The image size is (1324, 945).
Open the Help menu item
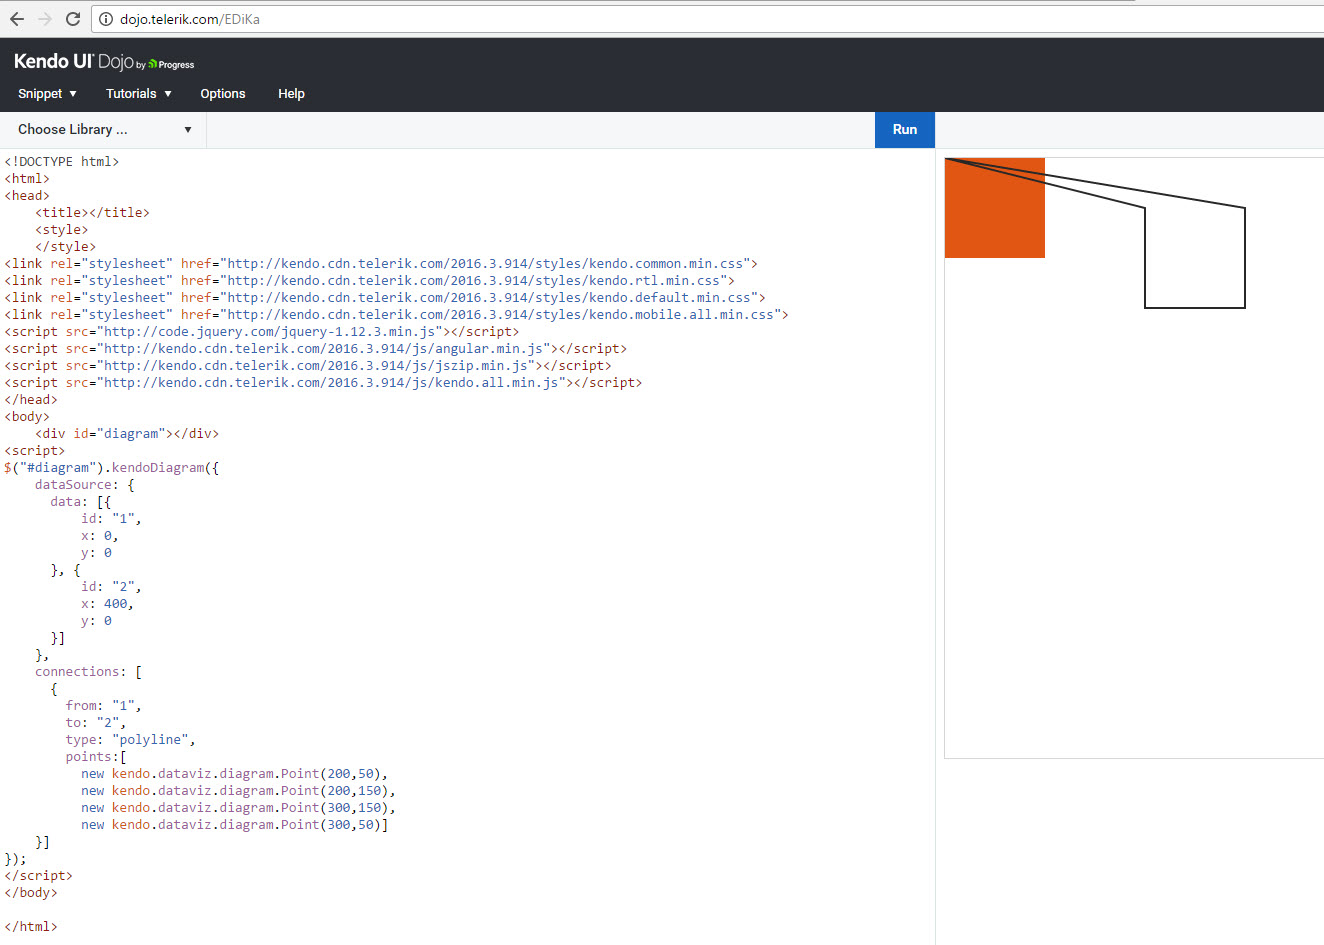pos(291,94)
